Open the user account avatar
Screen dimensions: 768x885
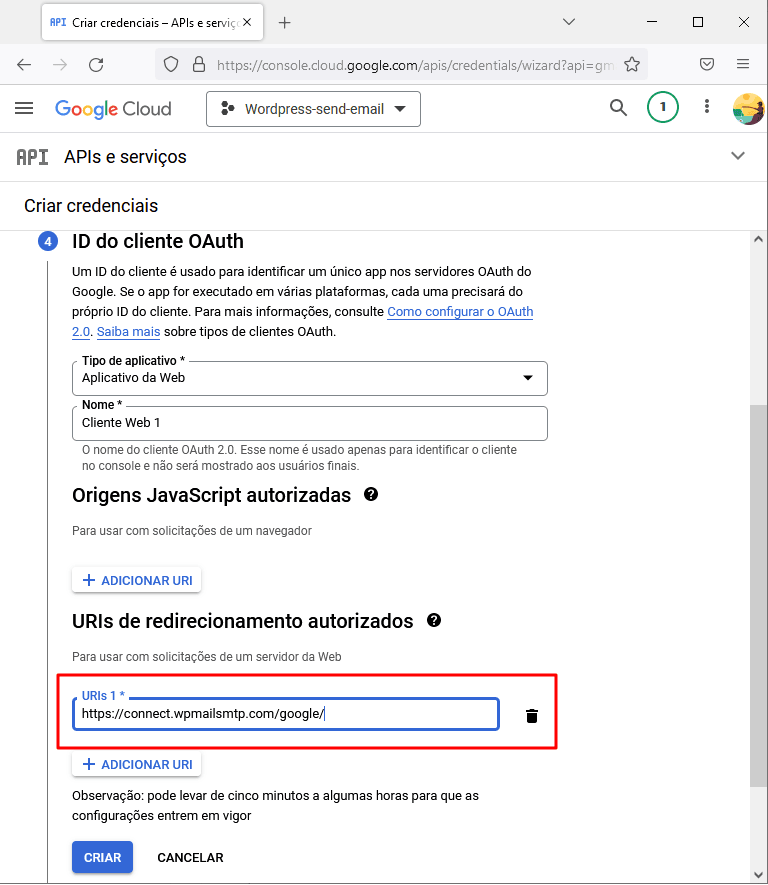tap(748, 108)
